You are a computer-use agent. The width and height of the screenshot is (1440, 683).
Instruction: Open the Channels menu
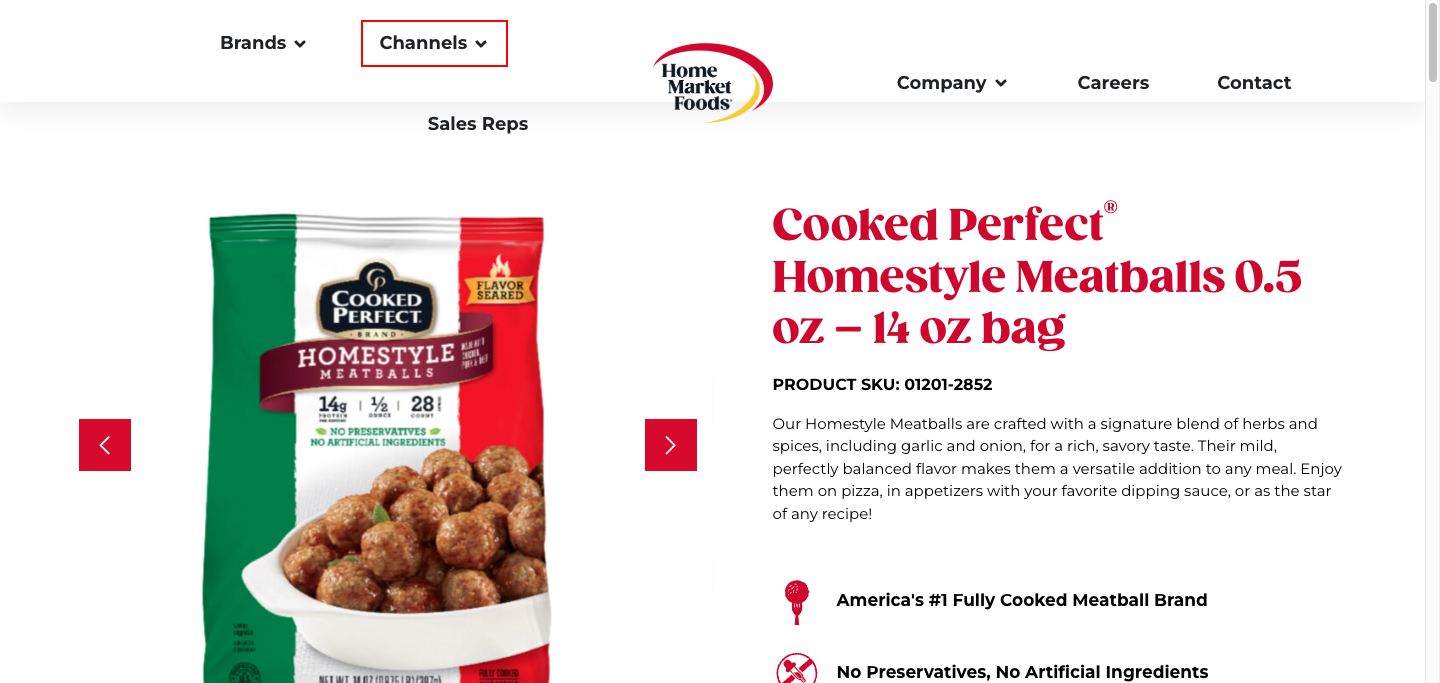tap(434, 44)
